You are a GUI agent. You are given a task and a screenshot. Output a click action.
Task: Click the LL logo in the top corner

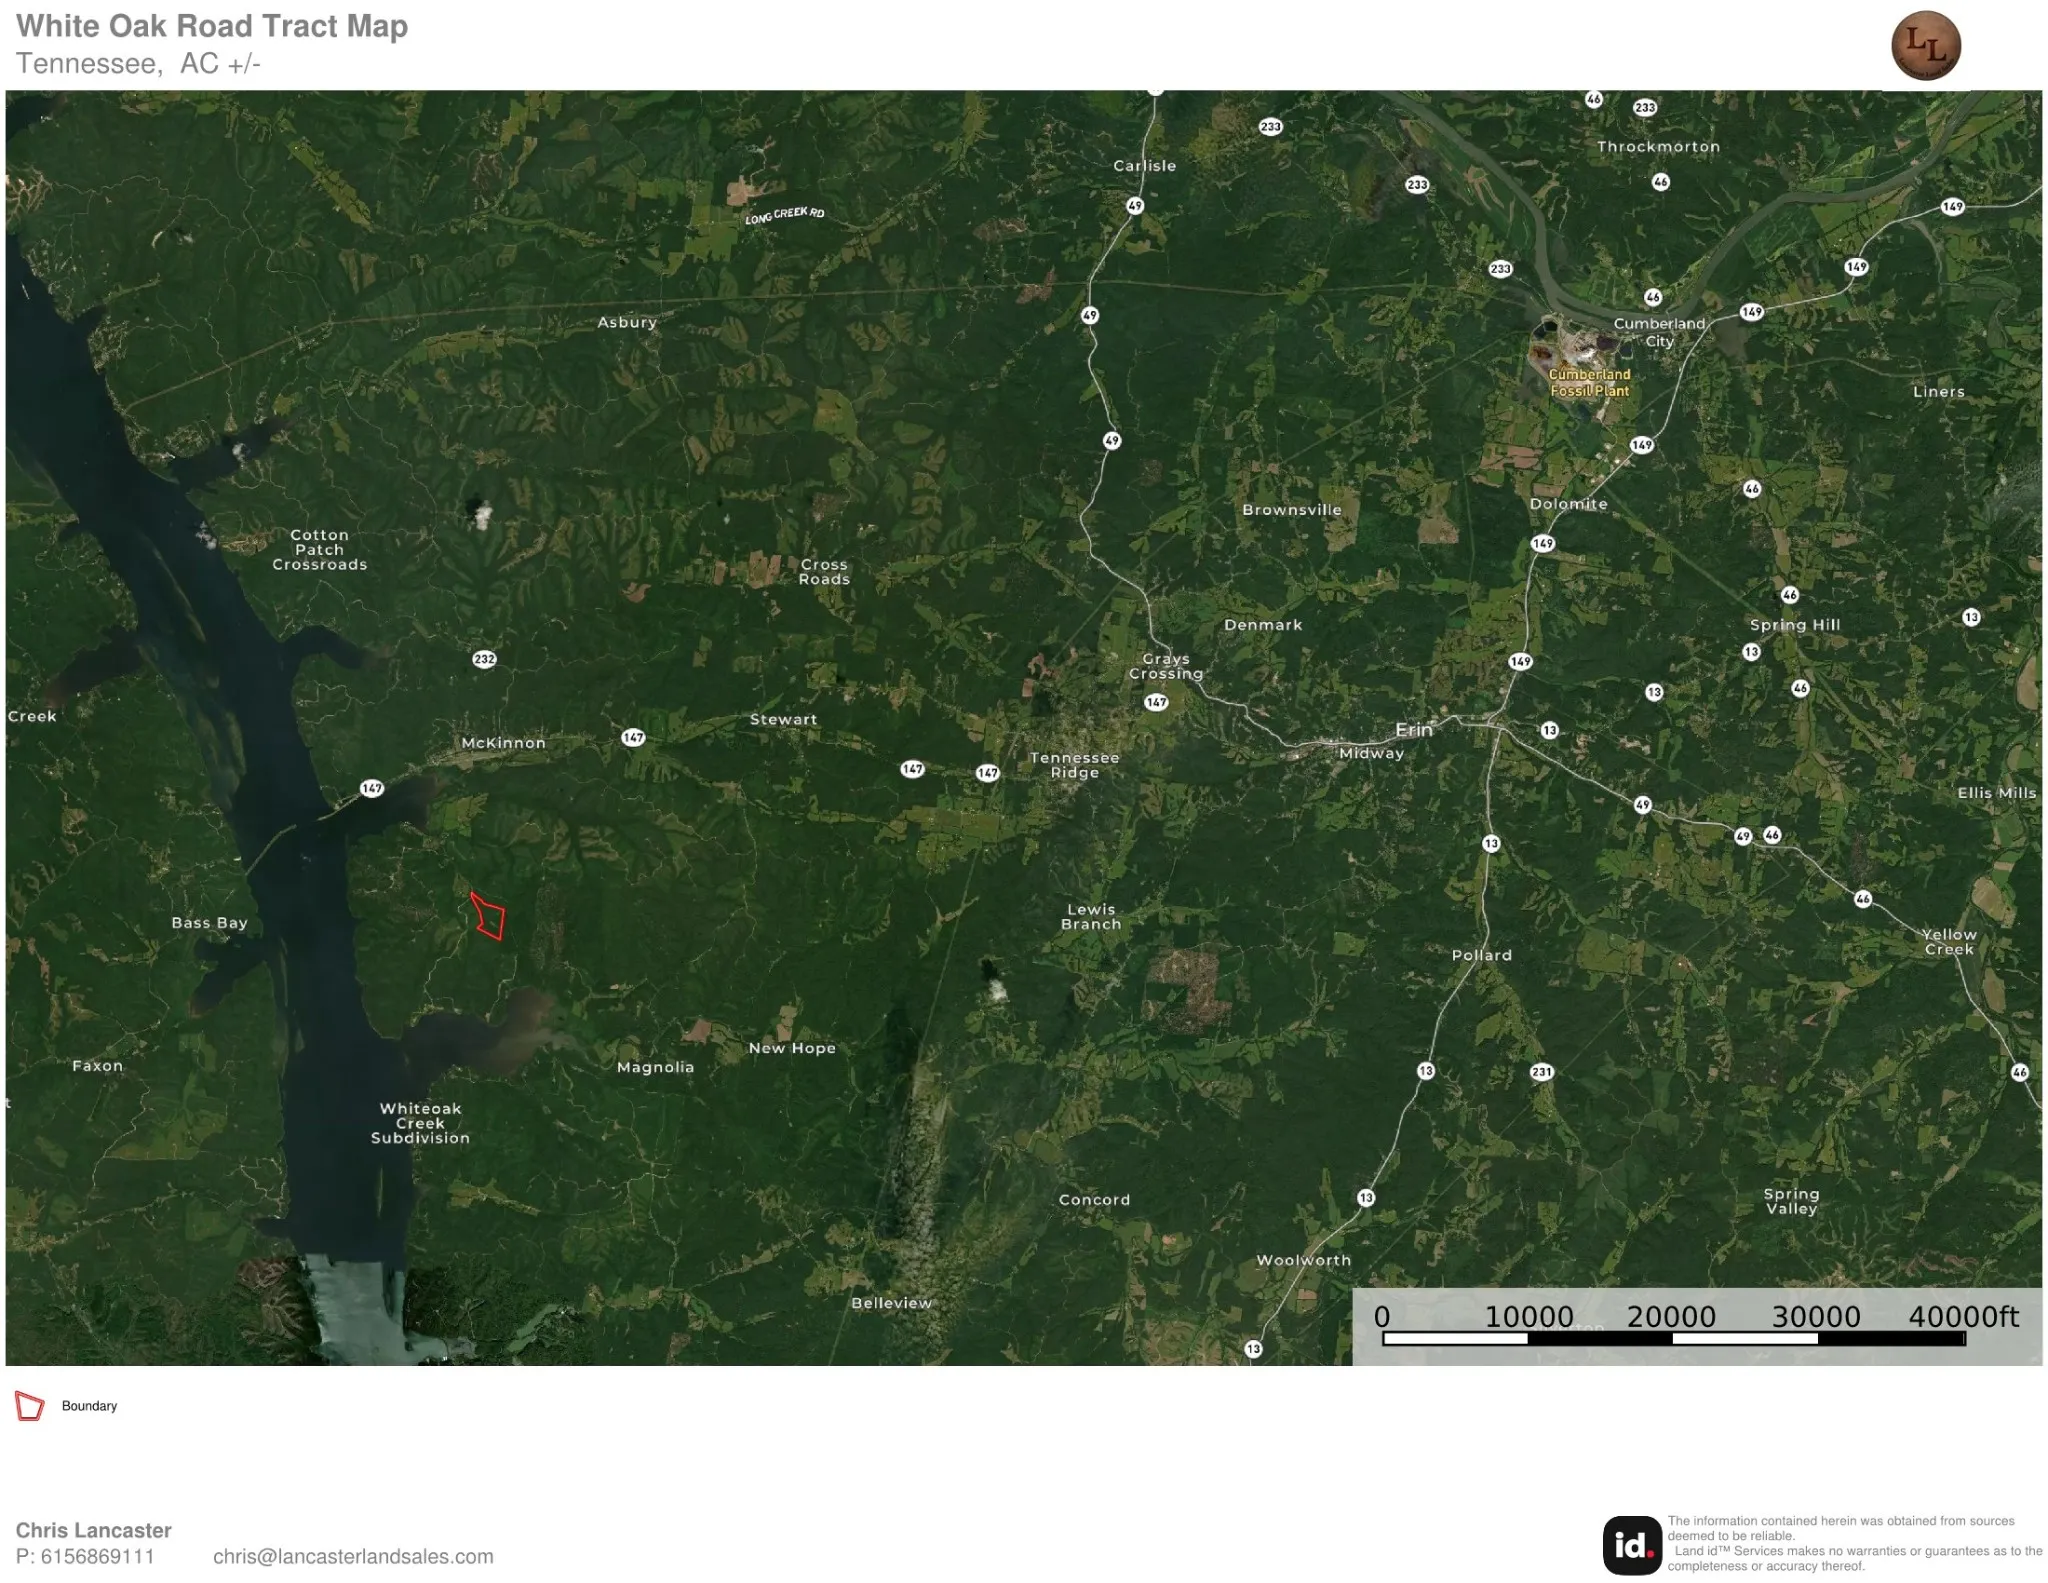pyautogui.click(x=1925, y=46)
